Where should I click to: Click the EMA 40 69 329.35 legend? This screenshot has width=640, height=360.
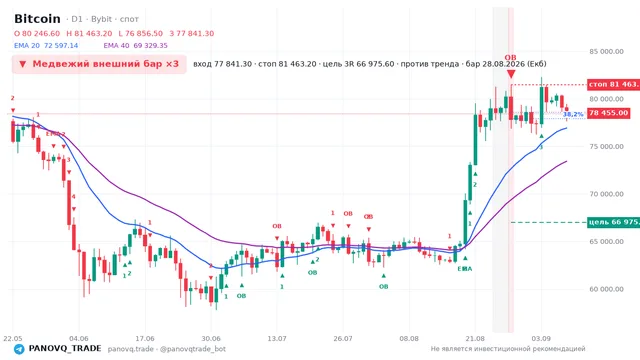(136, 46)
